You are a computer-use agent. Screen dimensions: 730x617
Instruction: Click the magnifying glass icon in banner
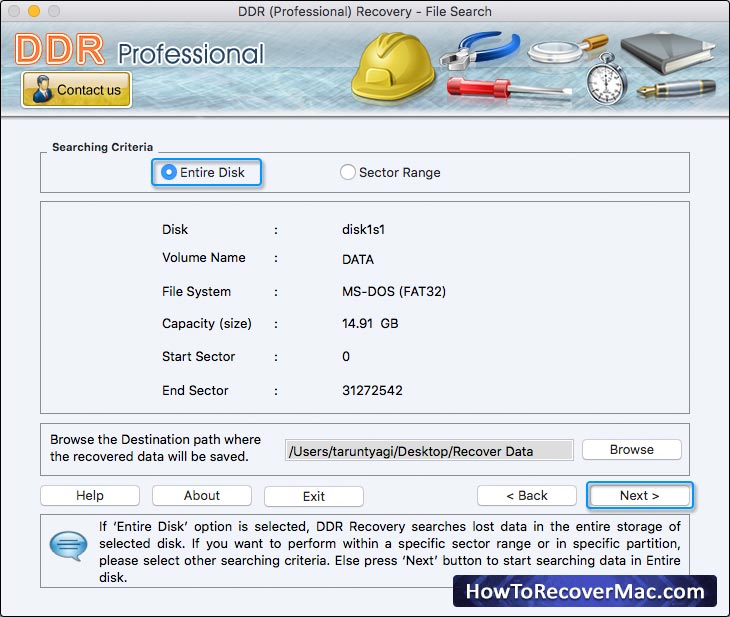point(567,49)
